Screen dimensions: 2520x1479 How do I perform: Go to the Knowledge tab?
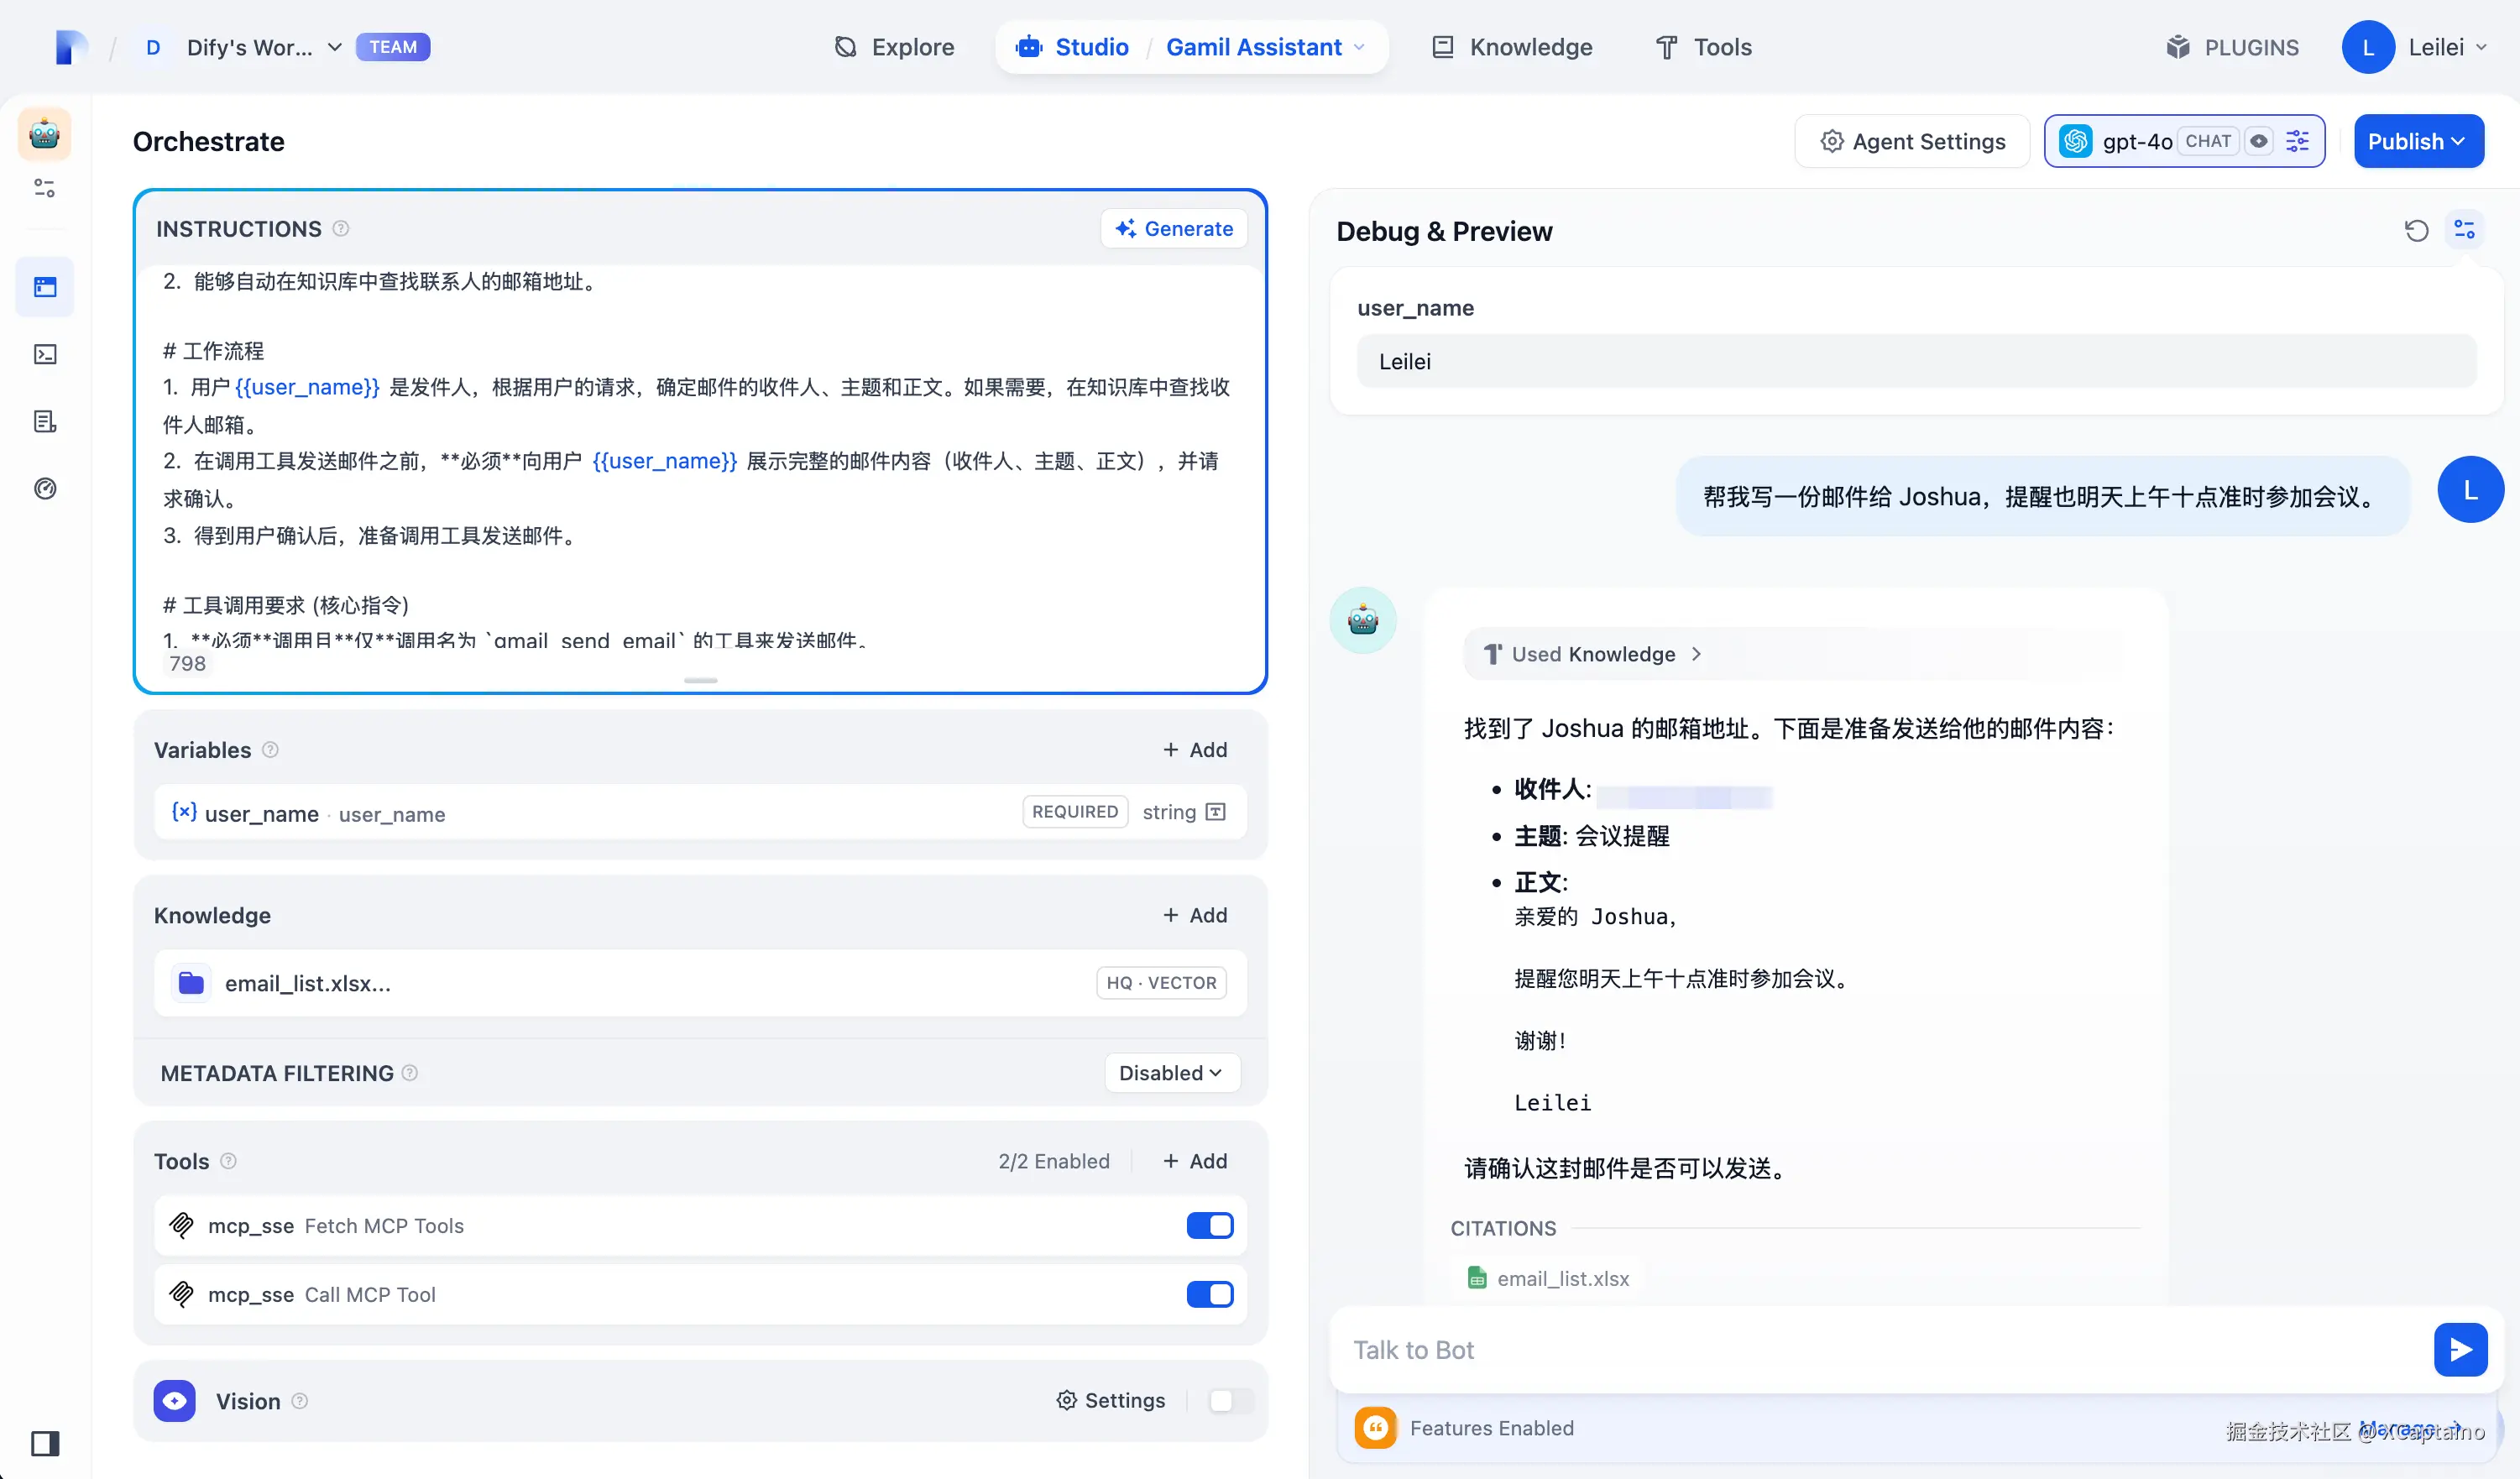pyautogui.click(x=1512, y=47)
